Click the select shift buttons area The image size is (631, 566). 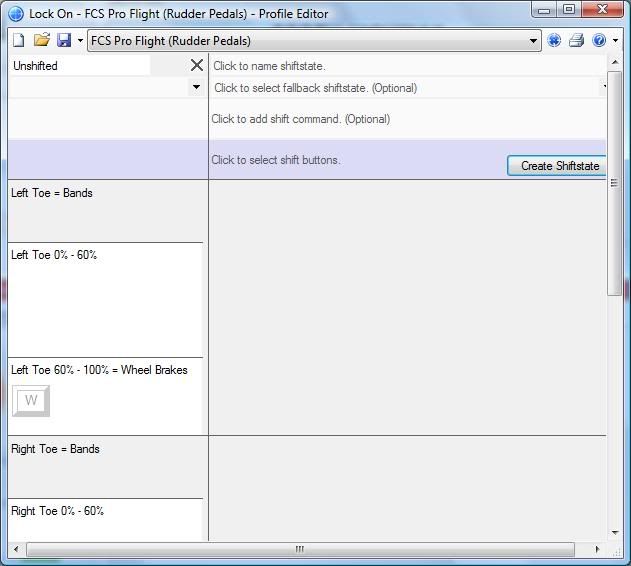pos(355,160)
